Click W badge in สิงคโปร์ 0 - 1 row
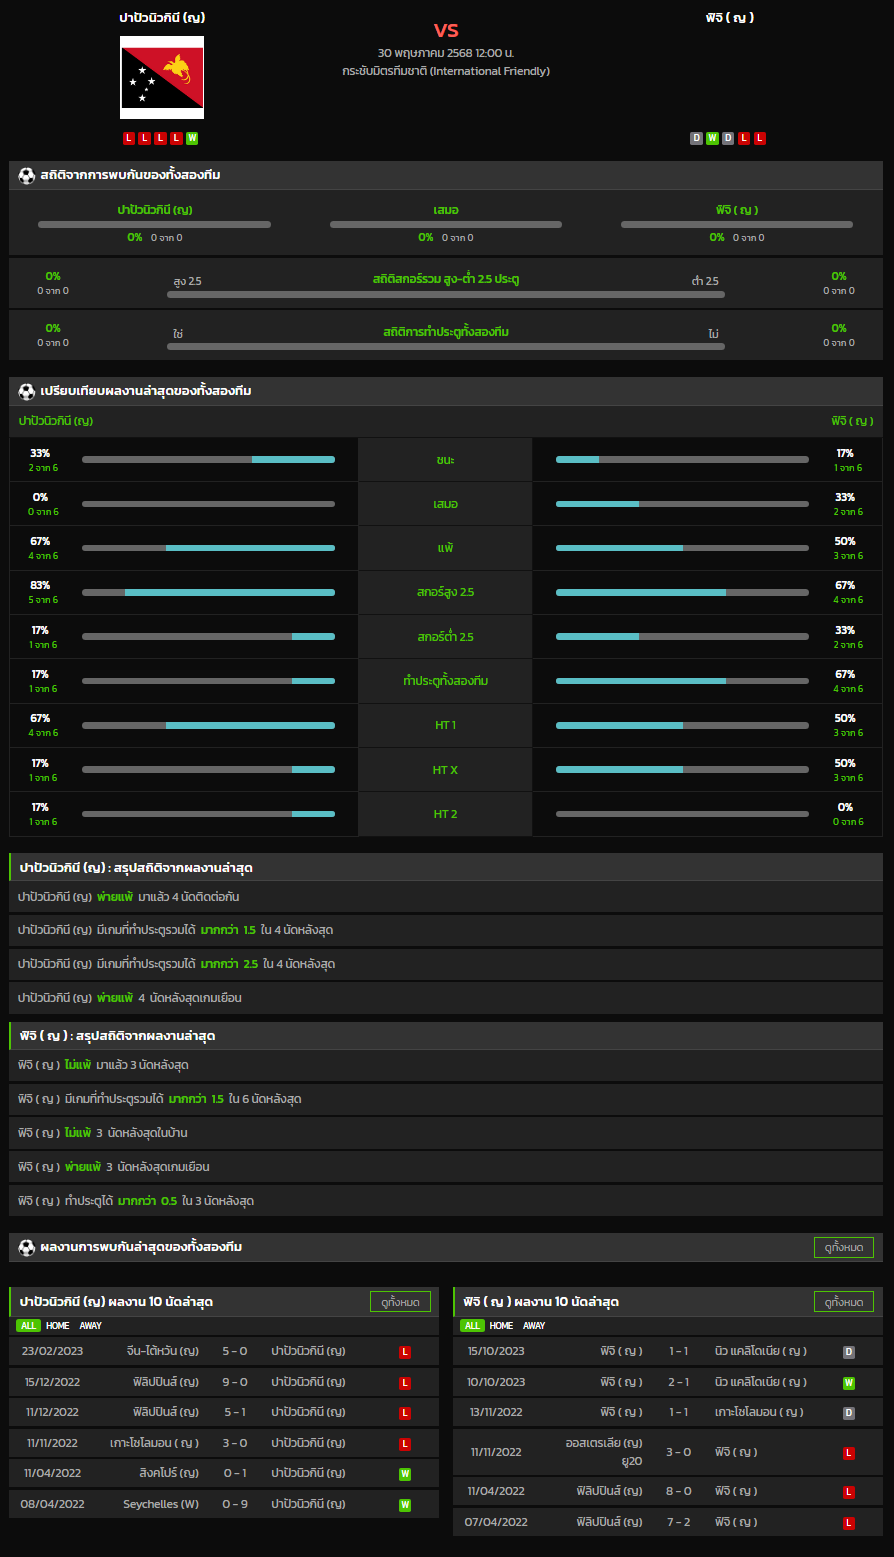This screenshot has height=1557, width=894. point(405,1474)
